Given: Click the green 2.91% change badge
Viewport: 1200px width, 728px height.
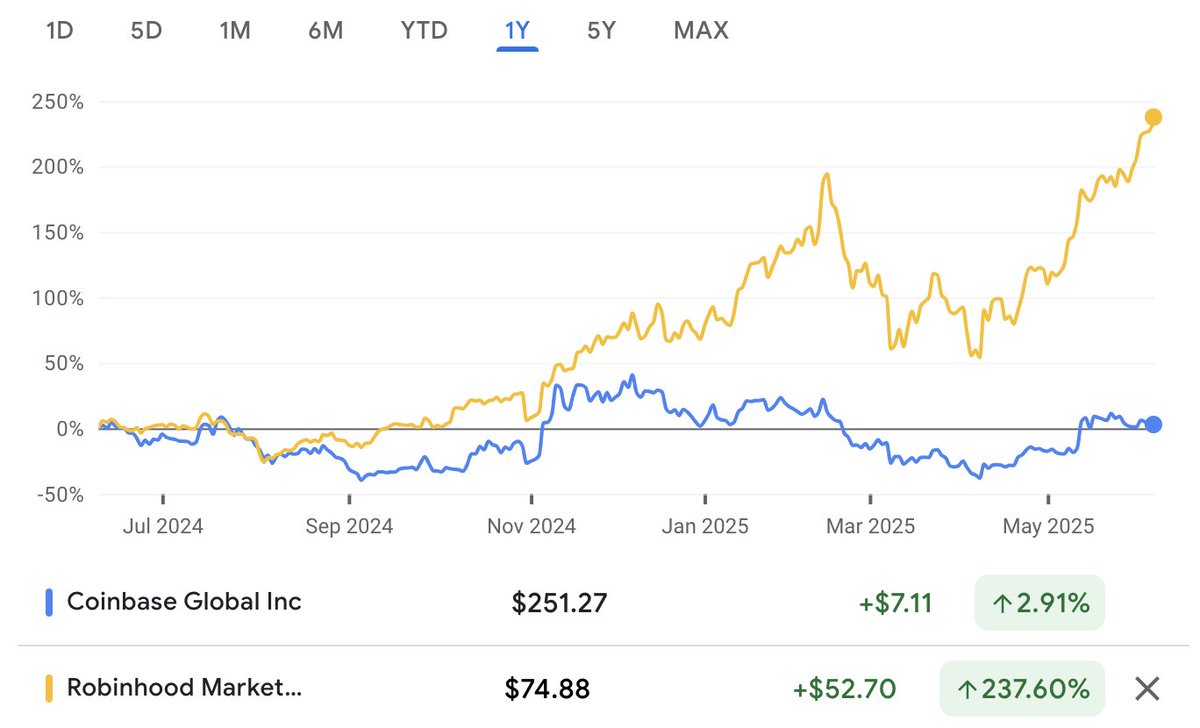Looking at the screenshot, I should tap(1039, 603).
